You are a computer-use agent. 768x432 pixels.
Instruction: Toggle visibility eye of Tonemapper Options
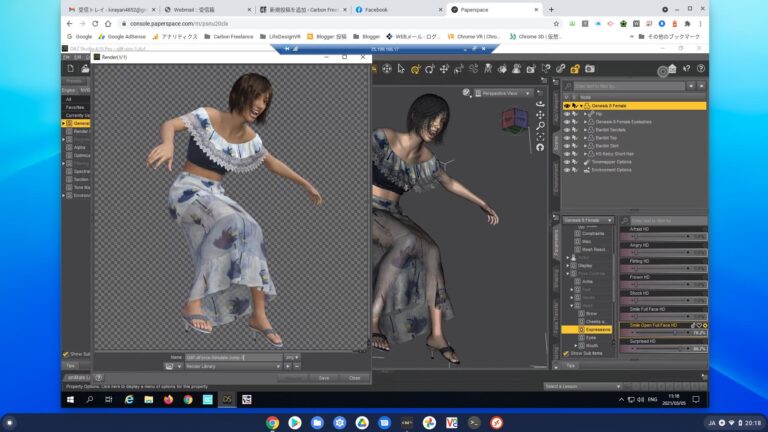567,162
